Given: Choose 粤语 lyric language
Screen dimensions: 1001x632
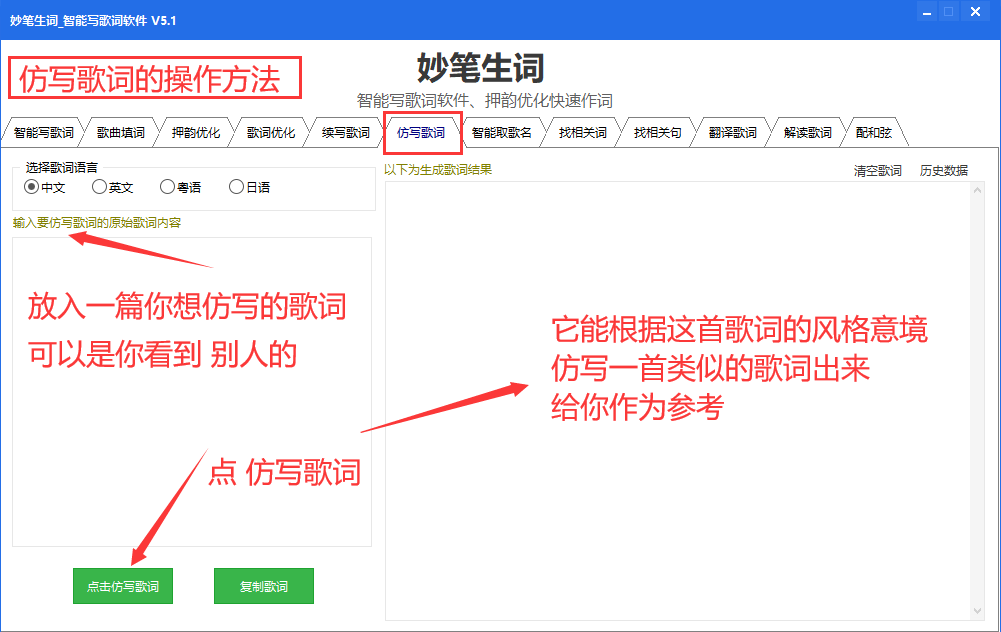Looking at the screenshot, I should pos(181,187).
